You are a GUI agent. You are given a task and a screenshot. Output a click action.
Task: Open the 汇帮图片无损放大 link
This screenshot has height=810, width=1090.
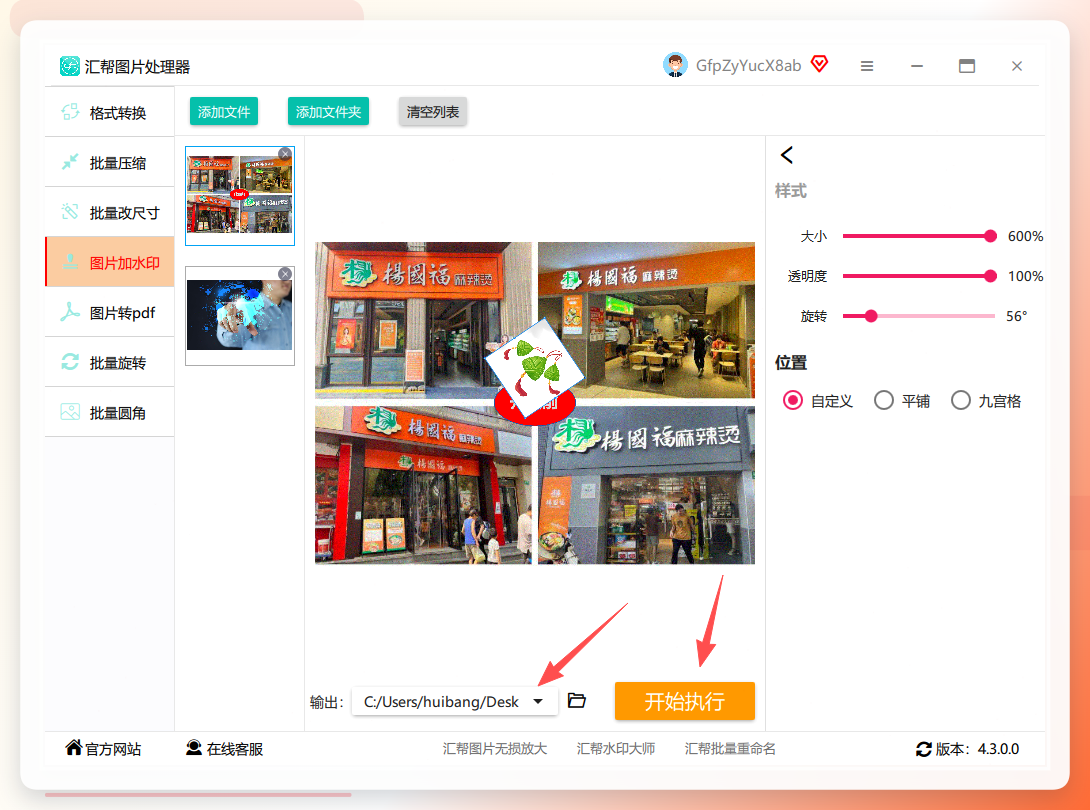[495, 749]
